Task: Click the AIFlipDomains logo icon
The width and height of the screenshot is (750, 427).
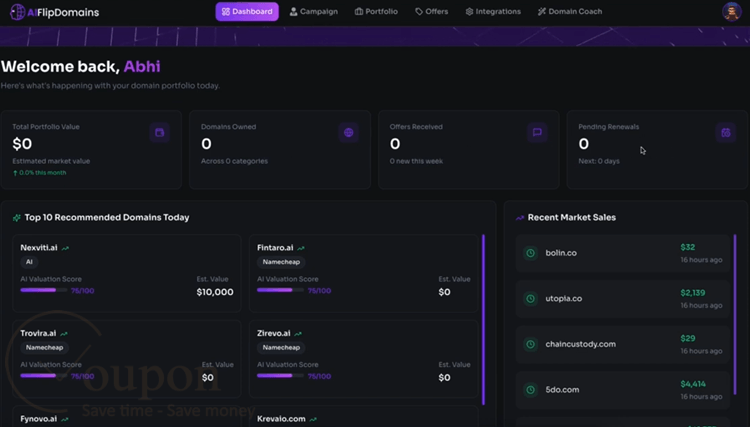Action: pyautogui.click(x=17, y=12)
